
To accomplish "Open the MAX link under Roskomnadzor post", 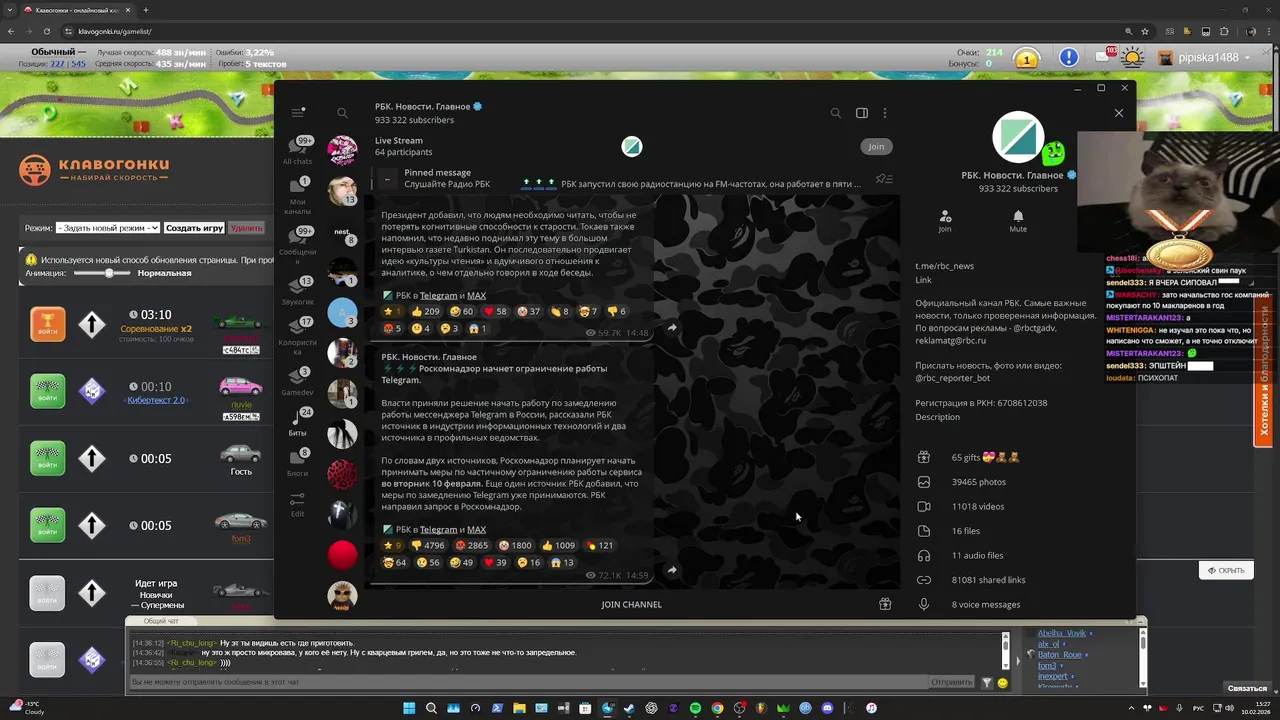I will click(x=476, y=530).
